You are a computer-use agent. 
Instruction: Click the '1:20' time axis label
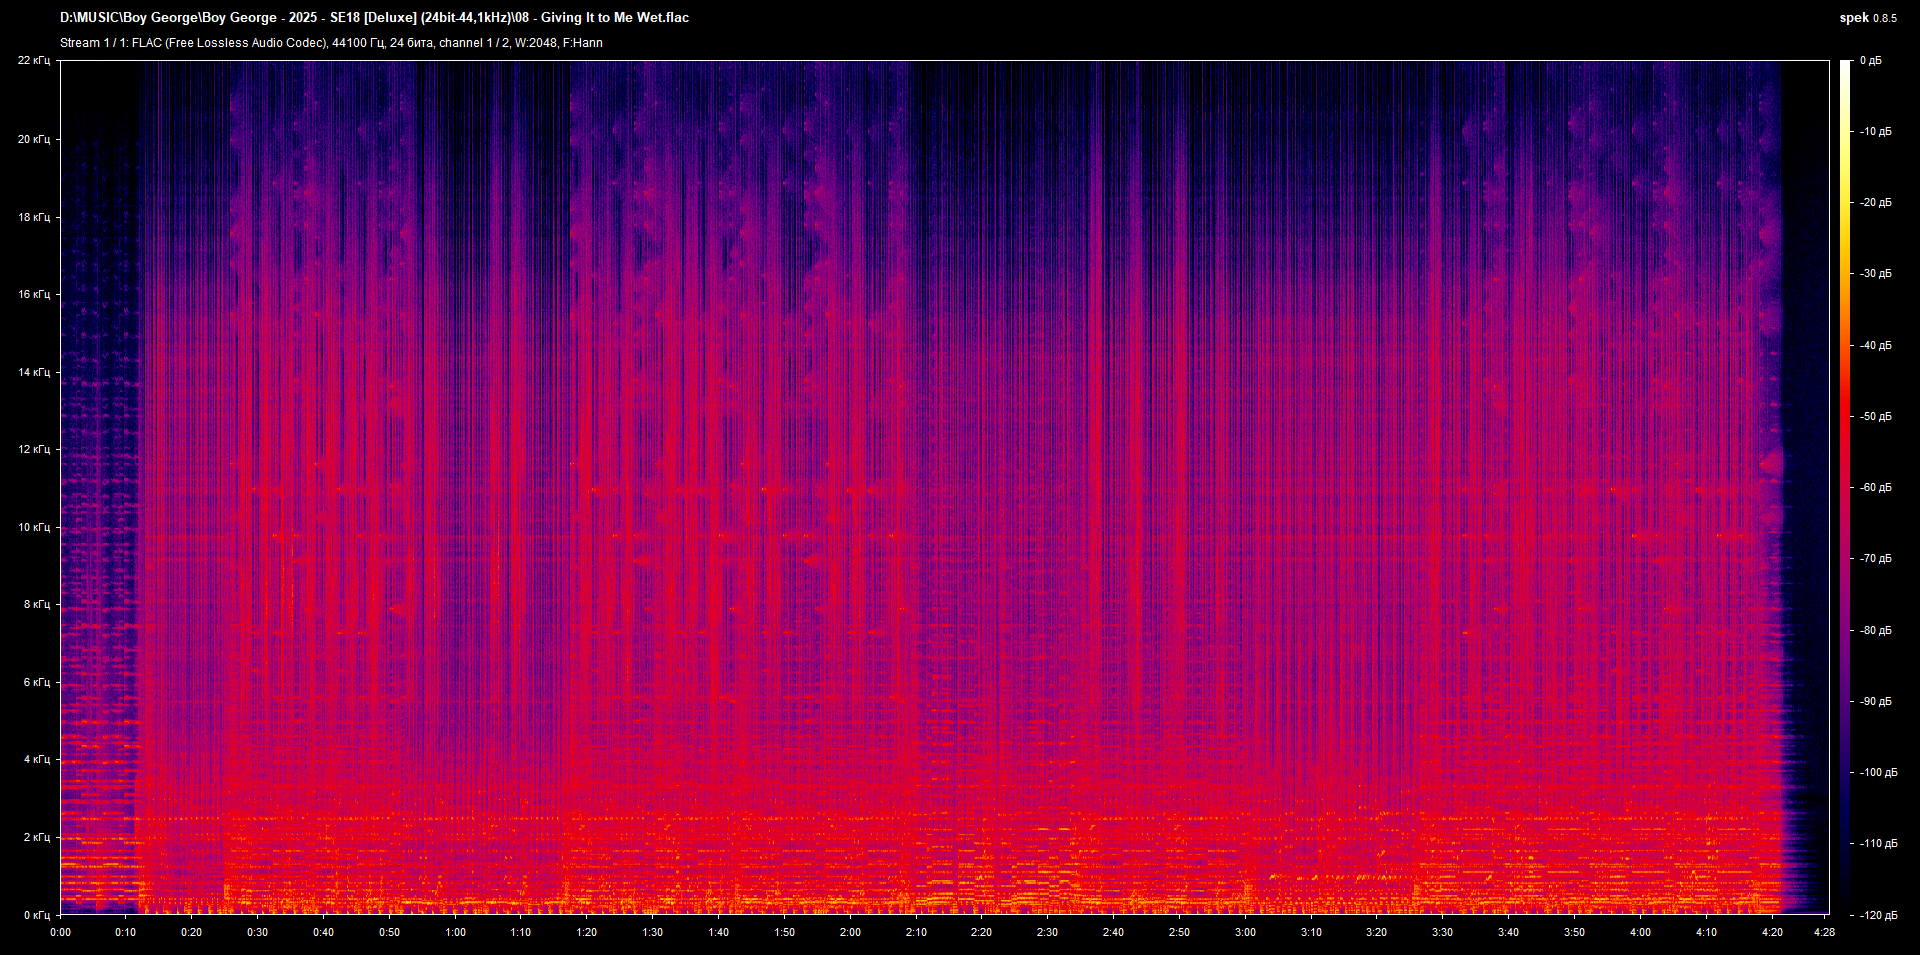(587, 932)
